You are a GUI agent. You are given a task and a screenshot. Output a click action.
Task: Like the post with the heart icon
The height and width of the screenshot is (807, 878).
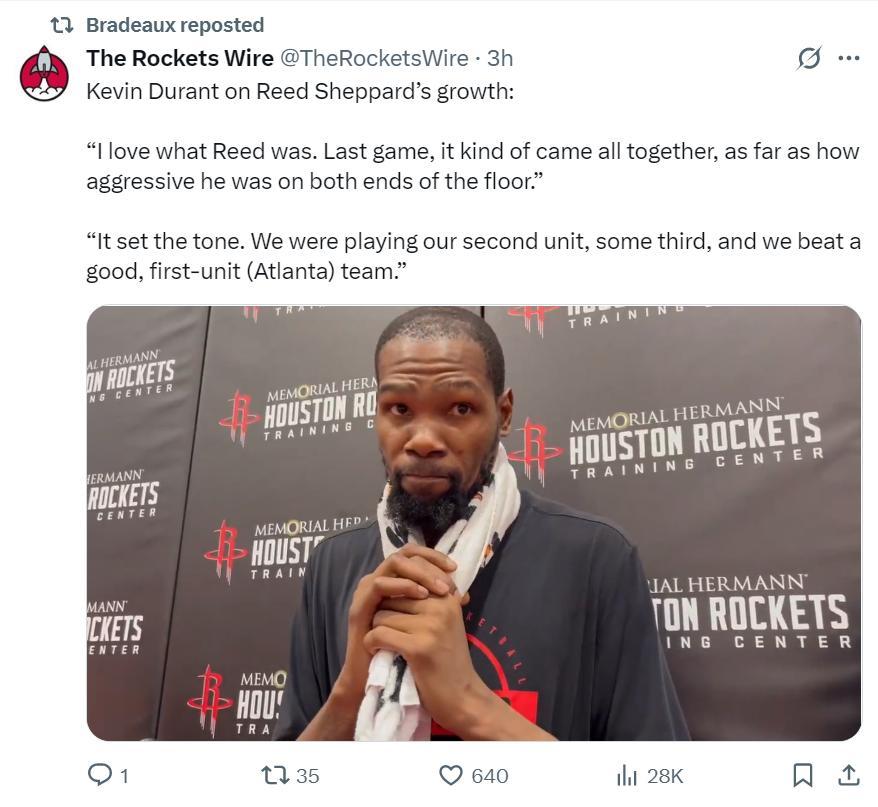452,775
